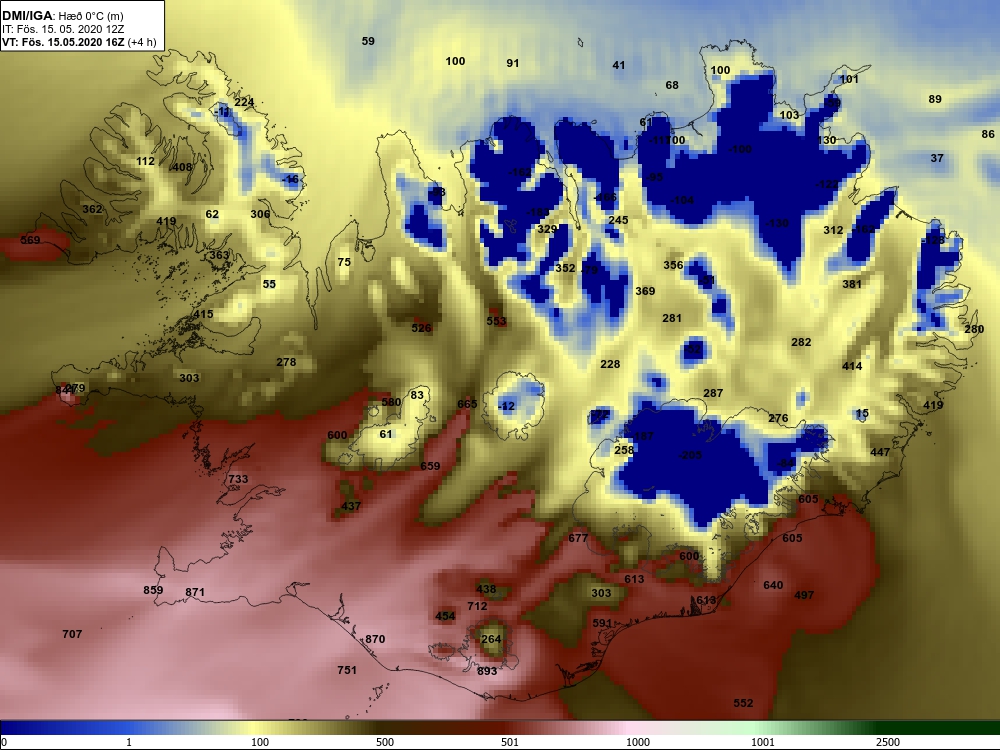Select the map value '41'
This screenshot has width=1000, height=750.
619,65
